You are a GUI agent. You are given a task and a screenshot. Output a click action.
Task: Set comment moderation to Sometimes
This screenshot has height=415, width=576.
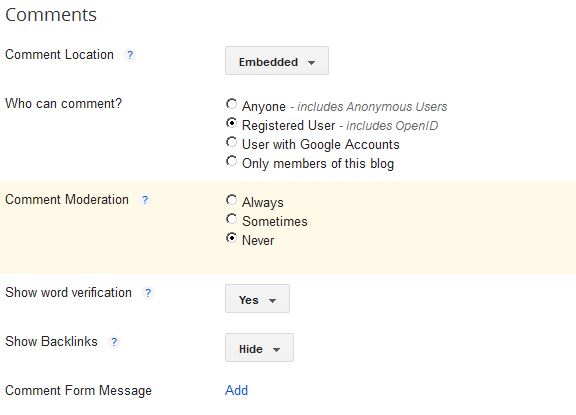(231, 219)
